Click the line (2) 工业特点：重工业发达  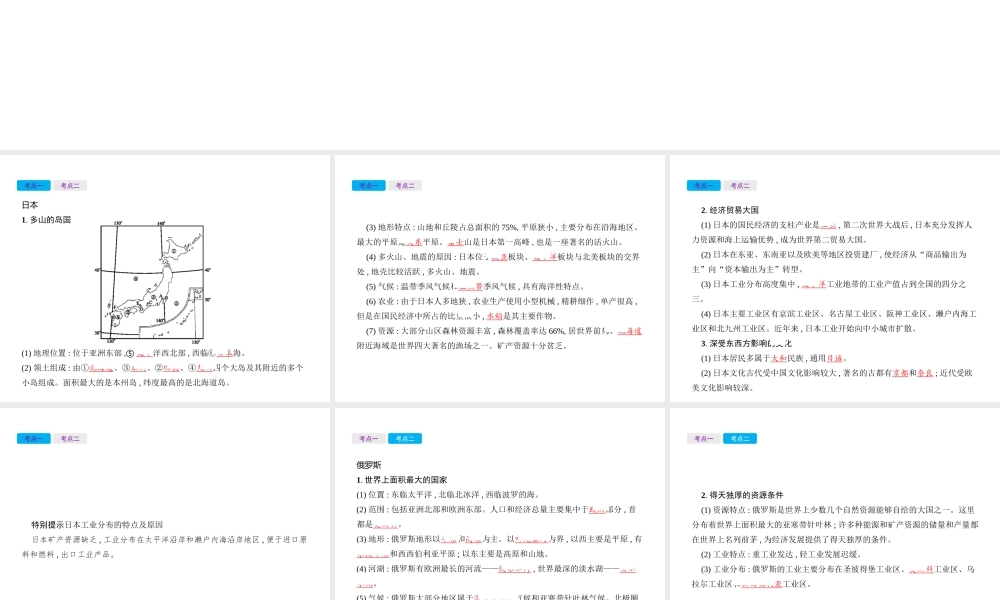[781, 554]
